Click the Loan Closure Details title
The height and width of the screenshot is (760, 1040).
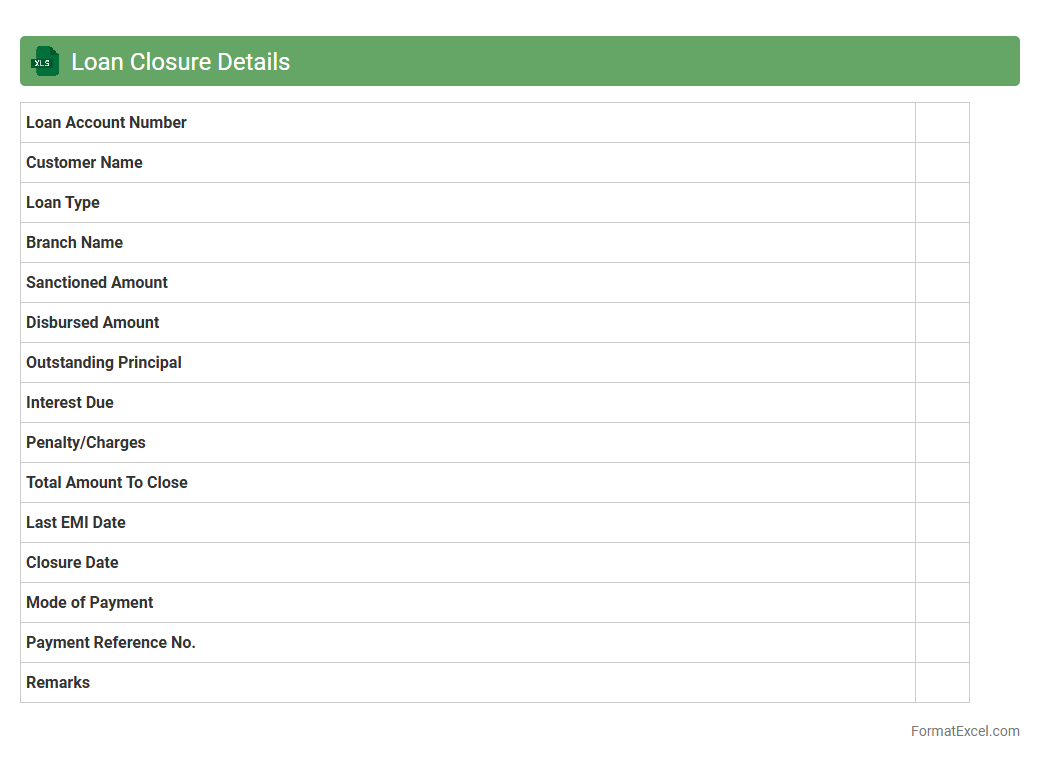(x=180, y=62)
